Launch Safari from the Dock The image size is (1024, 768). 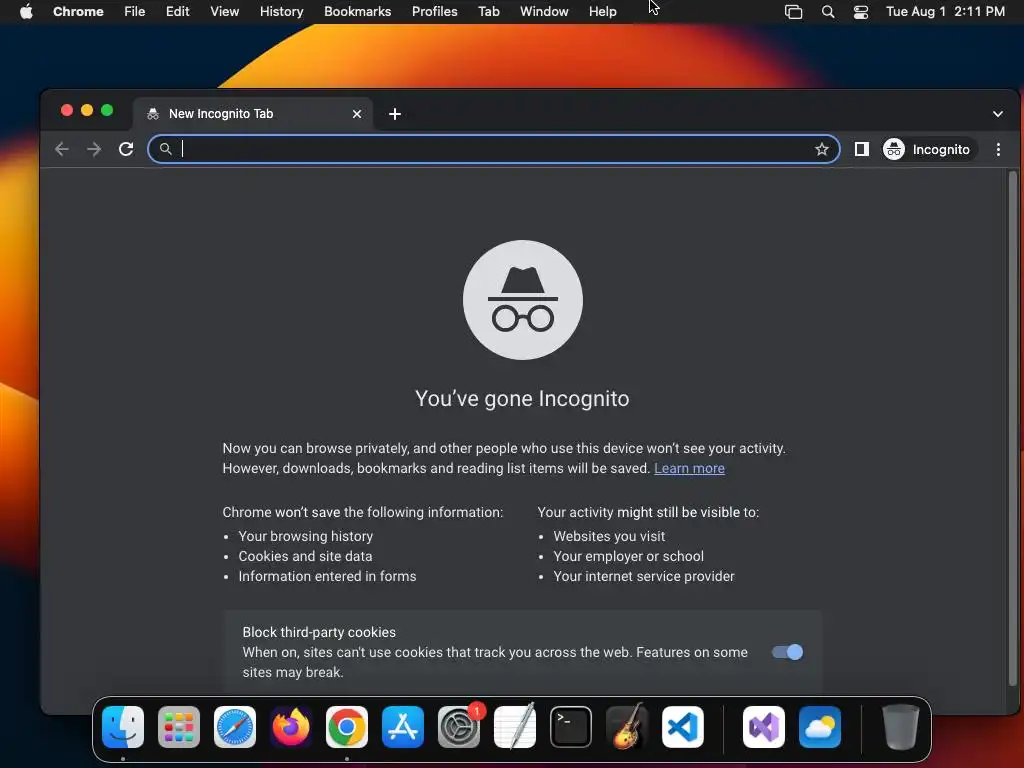[x=235, y=727]
